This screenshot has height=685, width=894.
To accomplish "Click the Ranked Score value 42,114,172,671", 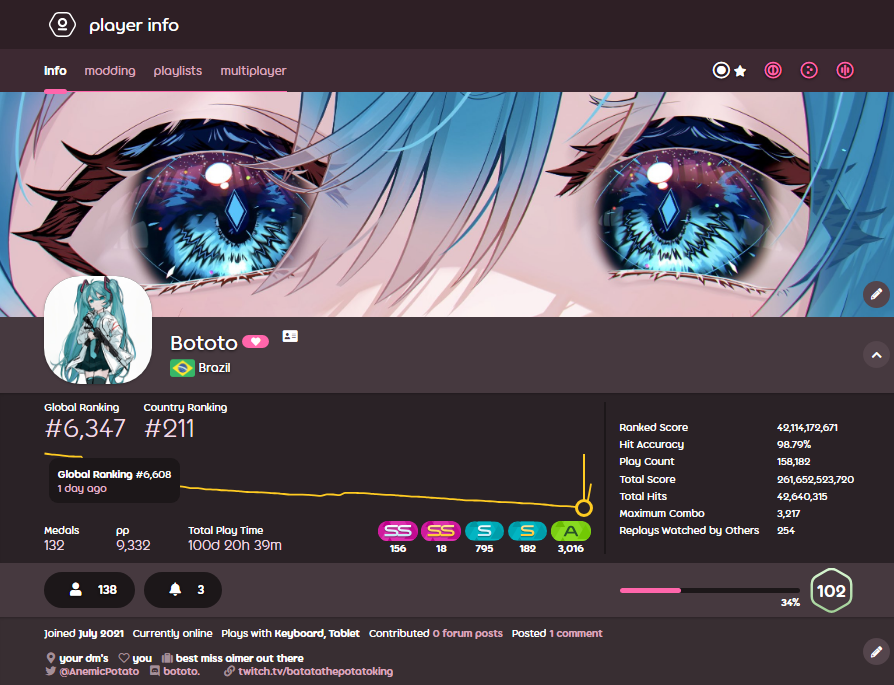I will (x=807, y=427).
